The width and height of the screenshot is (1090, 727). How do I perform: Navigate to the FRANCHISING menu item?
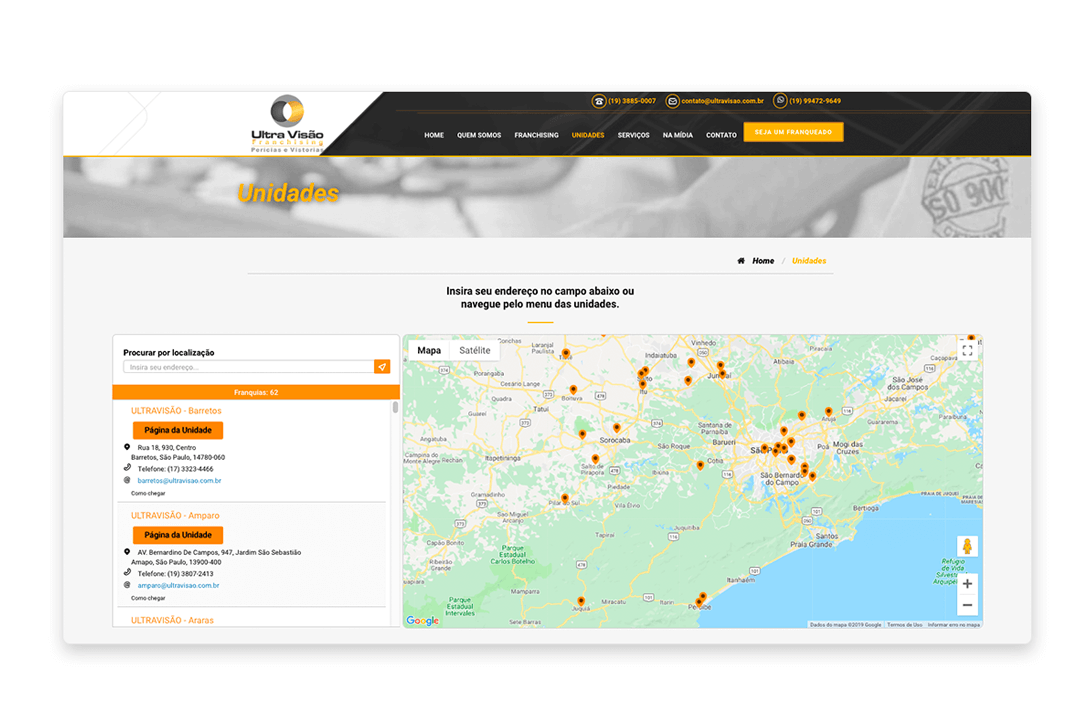pos(536,134)
